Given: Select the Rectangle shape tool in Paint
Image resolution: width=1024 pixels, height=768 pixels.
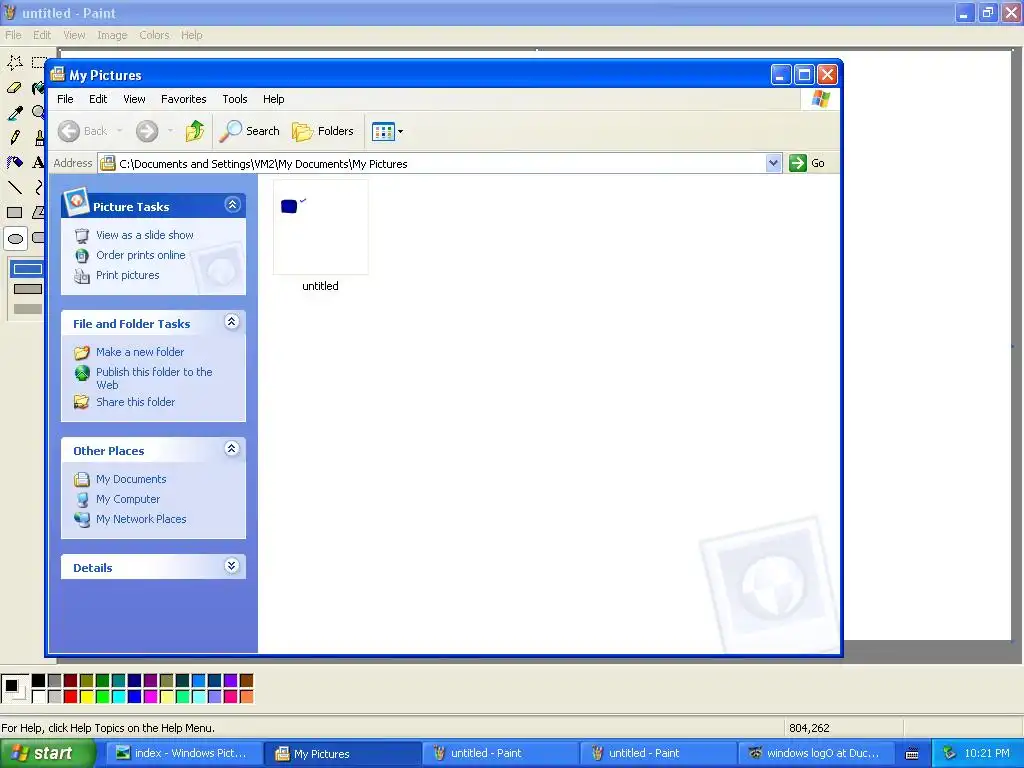Looking at the screenshot, I should pos(15,212).
